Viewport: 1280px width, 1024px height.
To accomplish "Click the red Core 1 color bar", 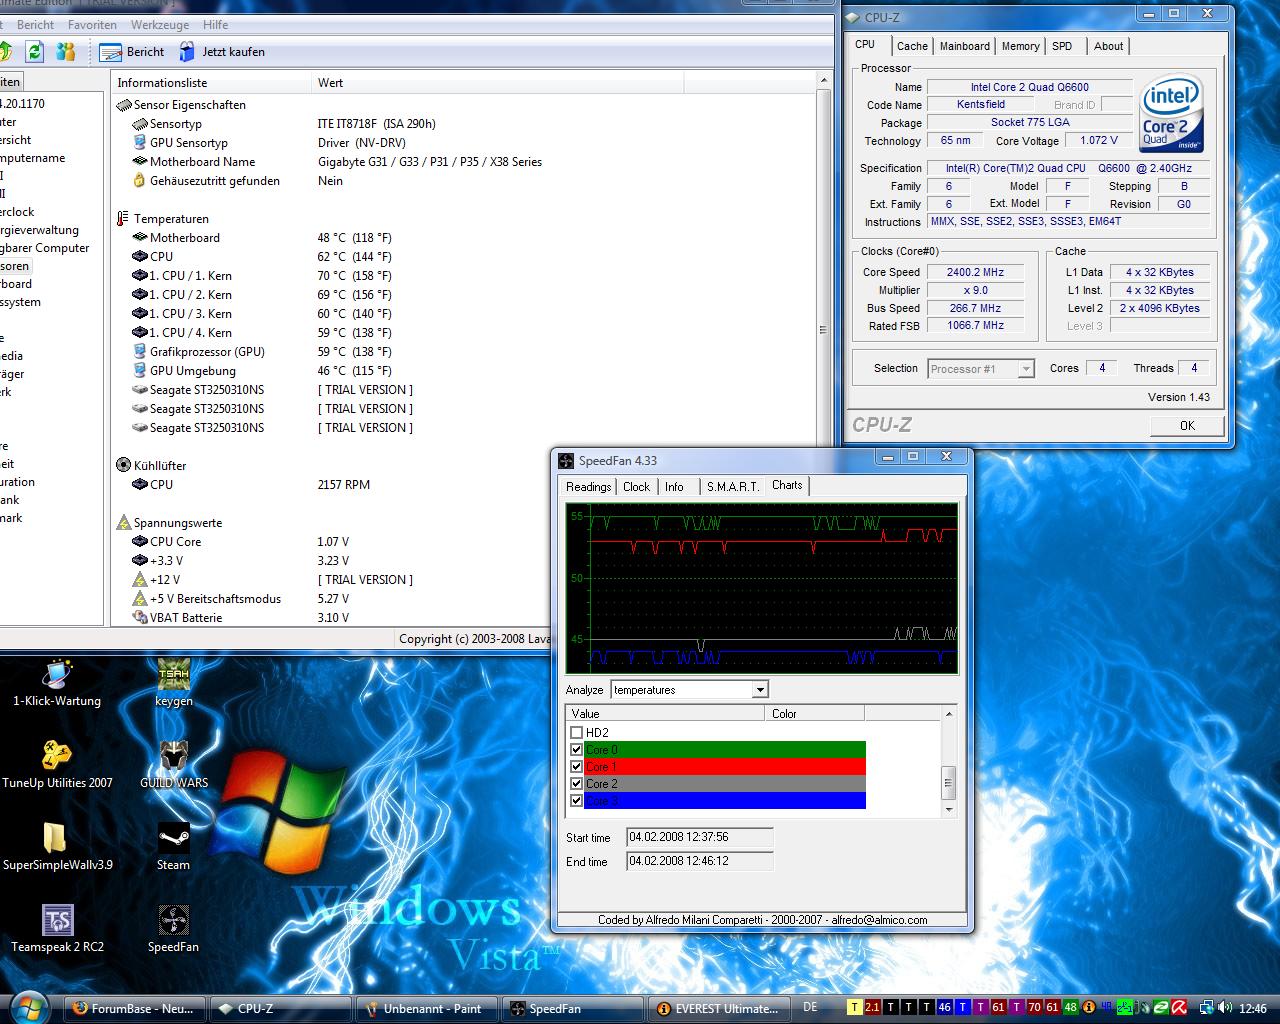I will [725, 767].
